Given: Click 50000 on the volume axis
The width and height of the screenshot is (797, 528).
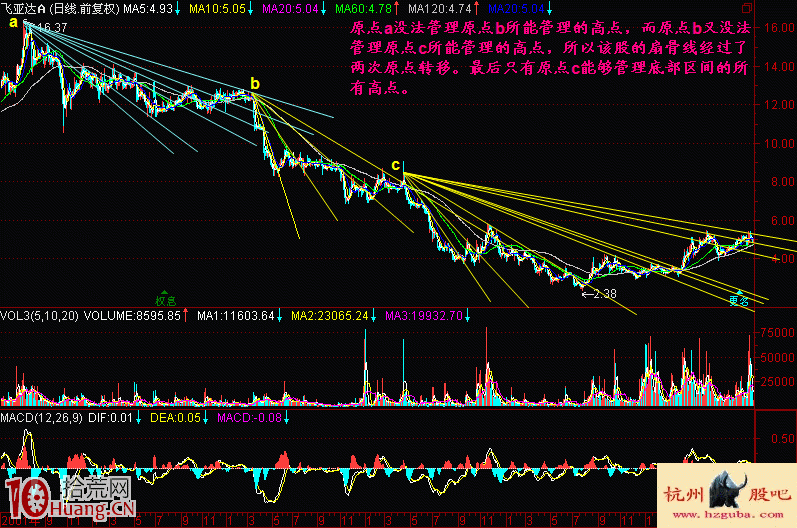Looking at the screenshot, I should pyautogui.click(x=777, y=357).
